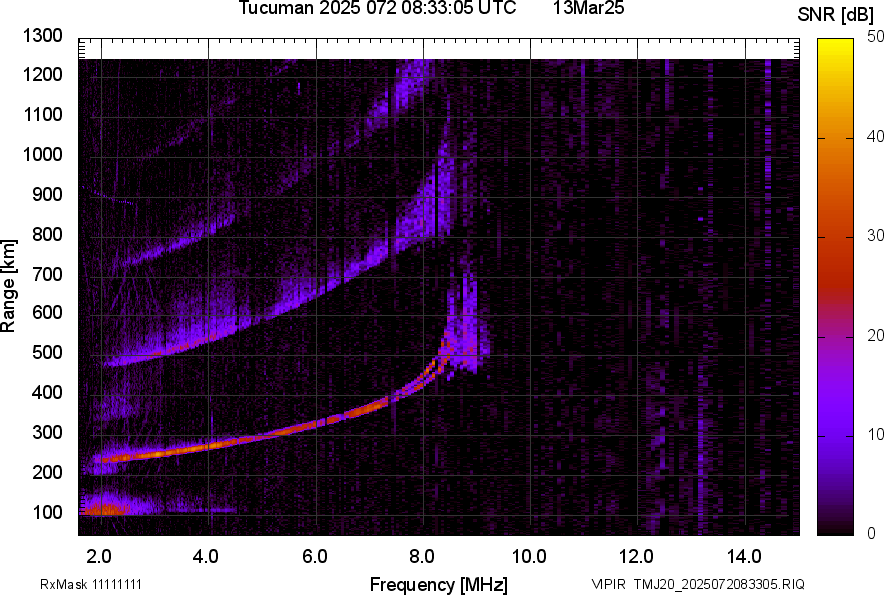The height and width of the screenshot is (595, 884).
Task: Click the Range [km] axis label
Action: click(x=8, y=286)
